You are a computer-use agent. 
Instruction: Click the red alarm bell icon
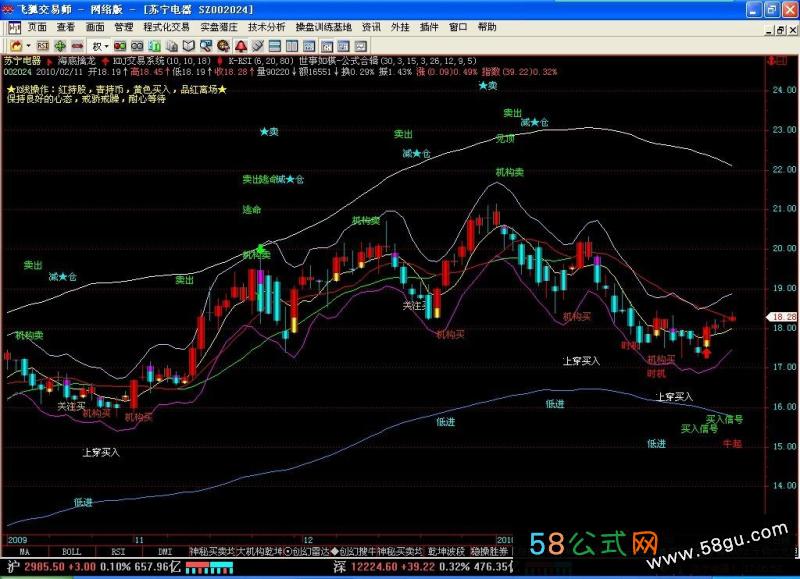click(x=241, y=46)
